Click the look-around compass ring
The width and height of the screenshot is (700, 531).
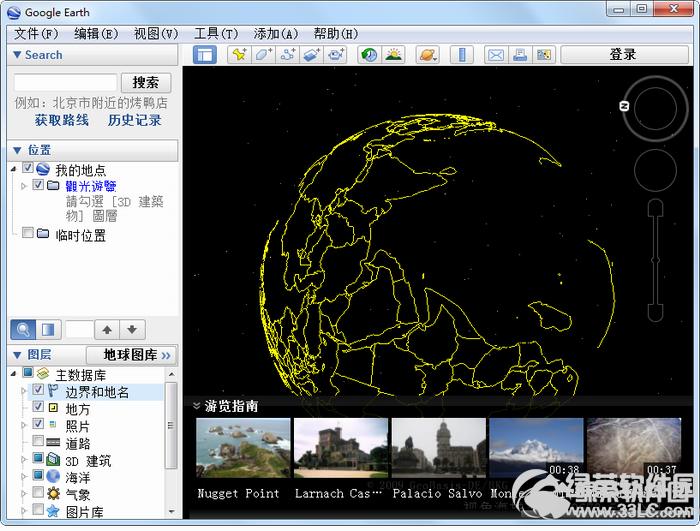(x=655, y=109)
